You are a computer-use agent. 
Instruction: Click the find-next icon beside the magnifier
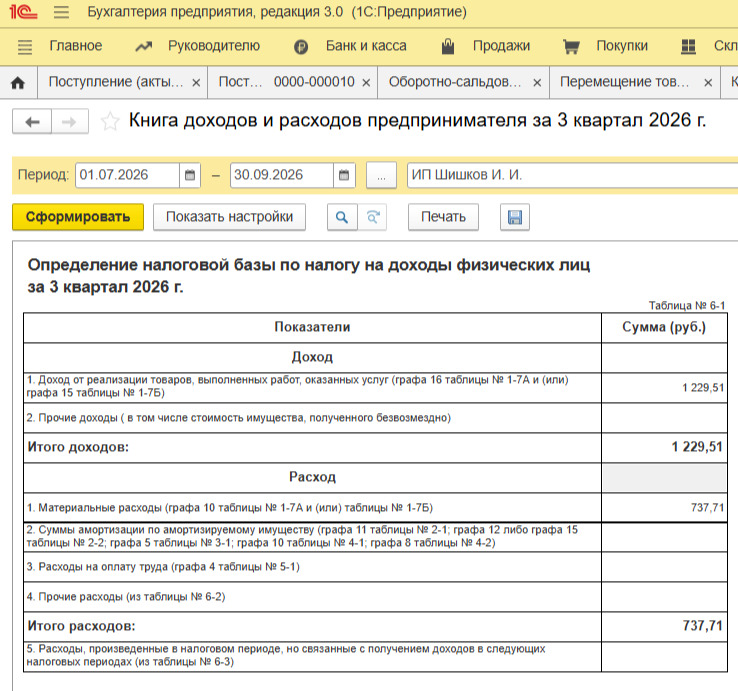click(x=372, y=217)
